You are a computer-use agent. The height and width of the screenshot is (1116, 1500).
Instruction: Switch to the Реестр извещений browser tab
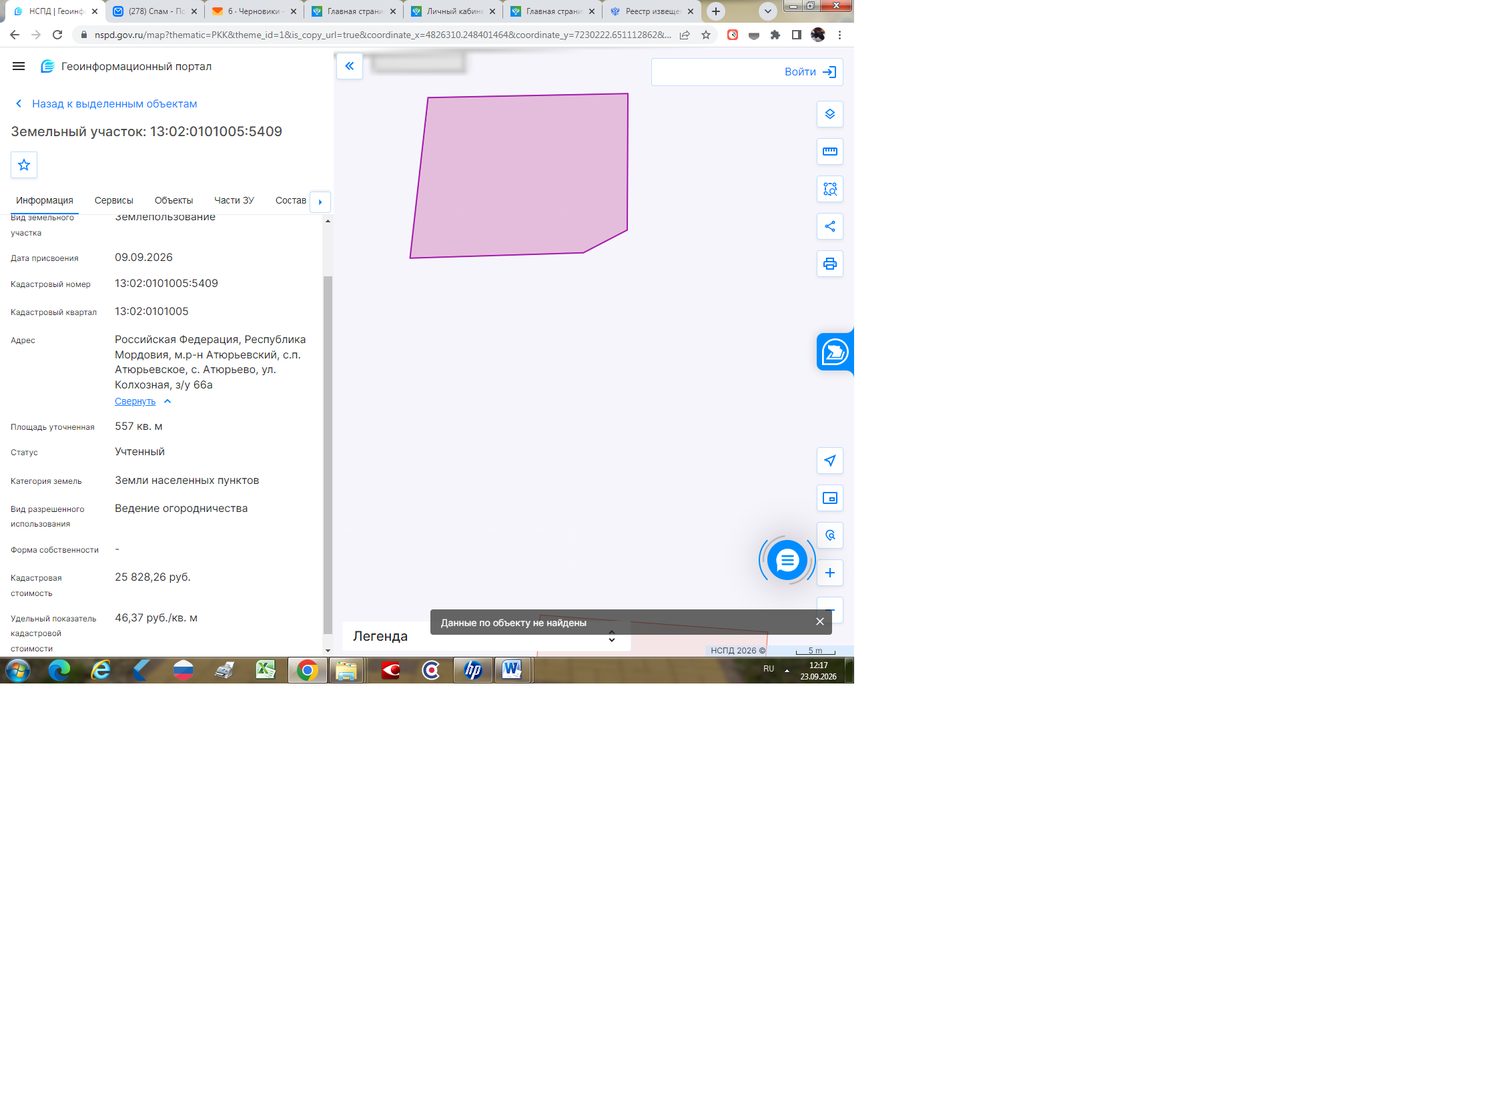pyautogui.click(x=653, y=12)
